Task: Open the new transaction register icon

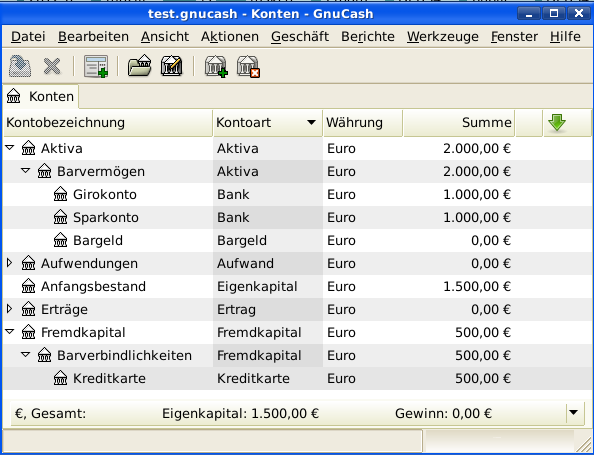Action: pyautogui.click(x=96, y=66)
